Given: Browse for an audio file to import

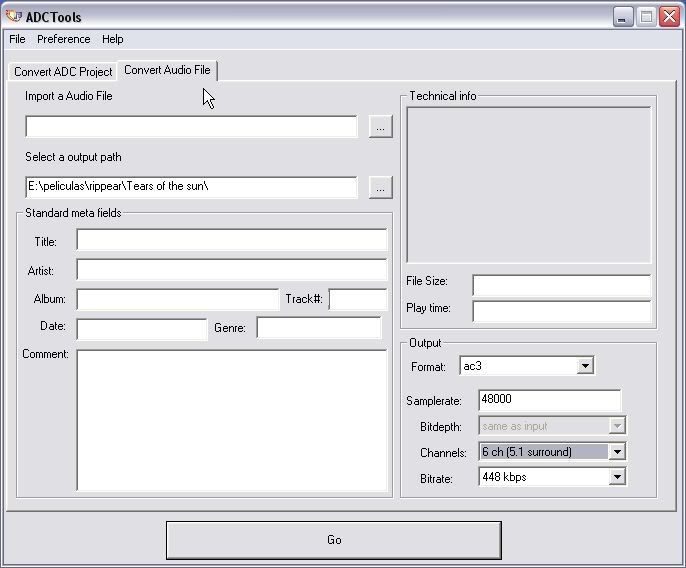Looking at the screenshot, I should click(x=380, y=127).
